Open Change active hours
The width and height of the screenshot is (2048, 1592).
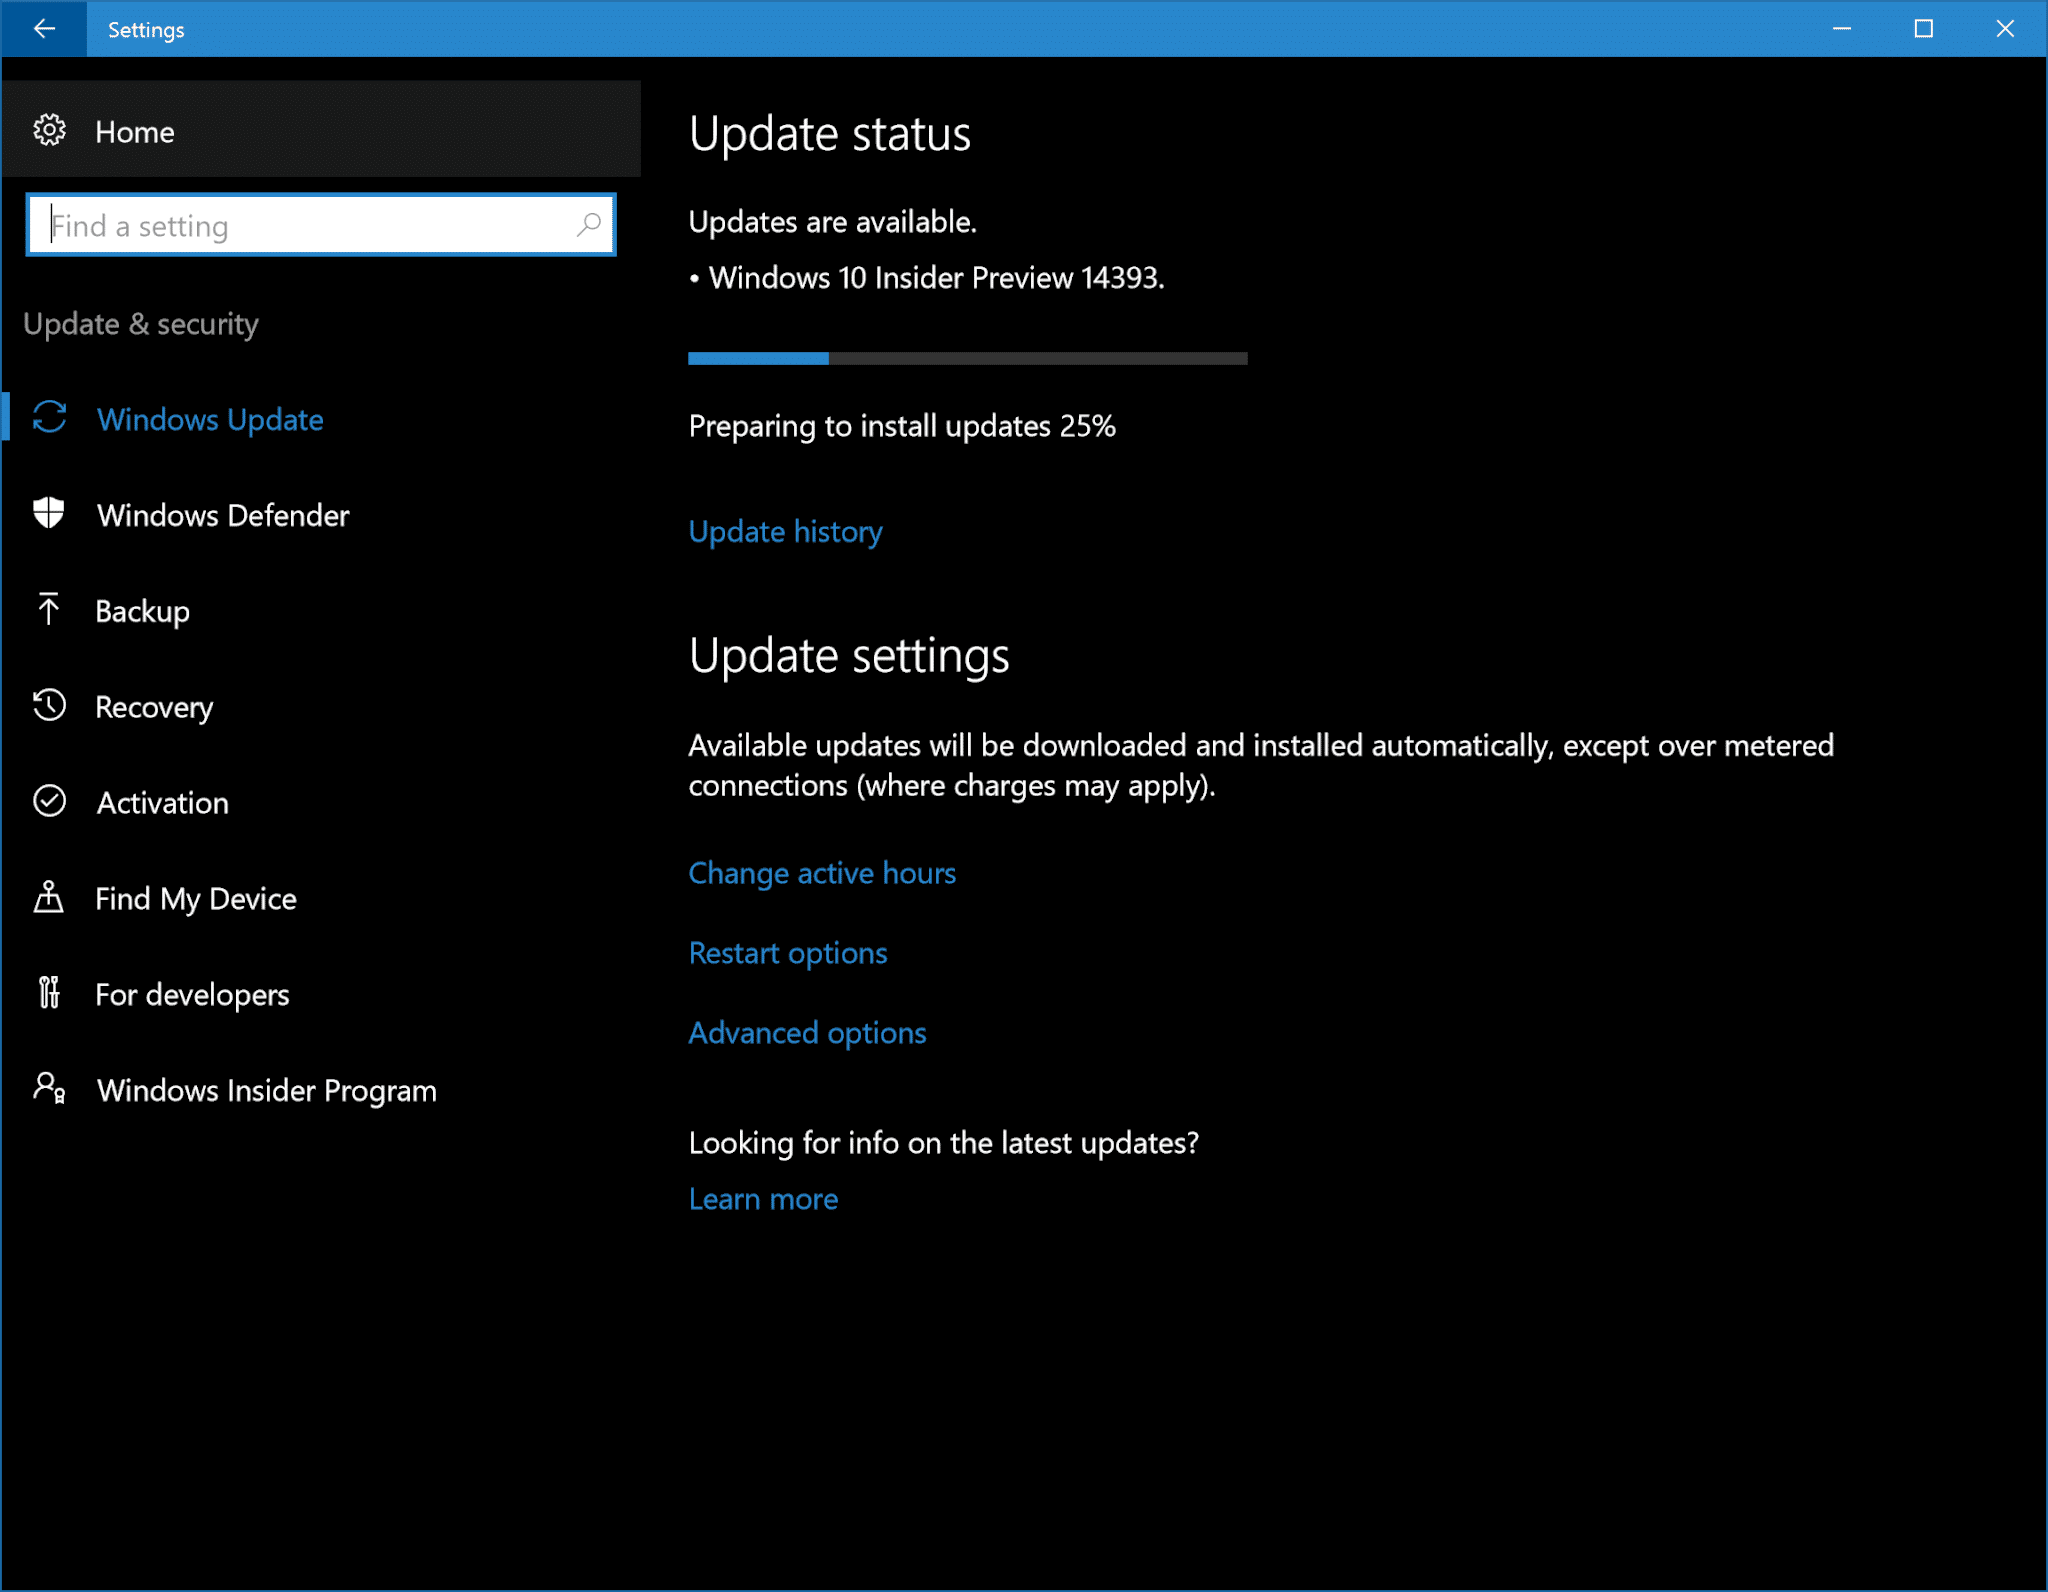(x=821, y=872)
